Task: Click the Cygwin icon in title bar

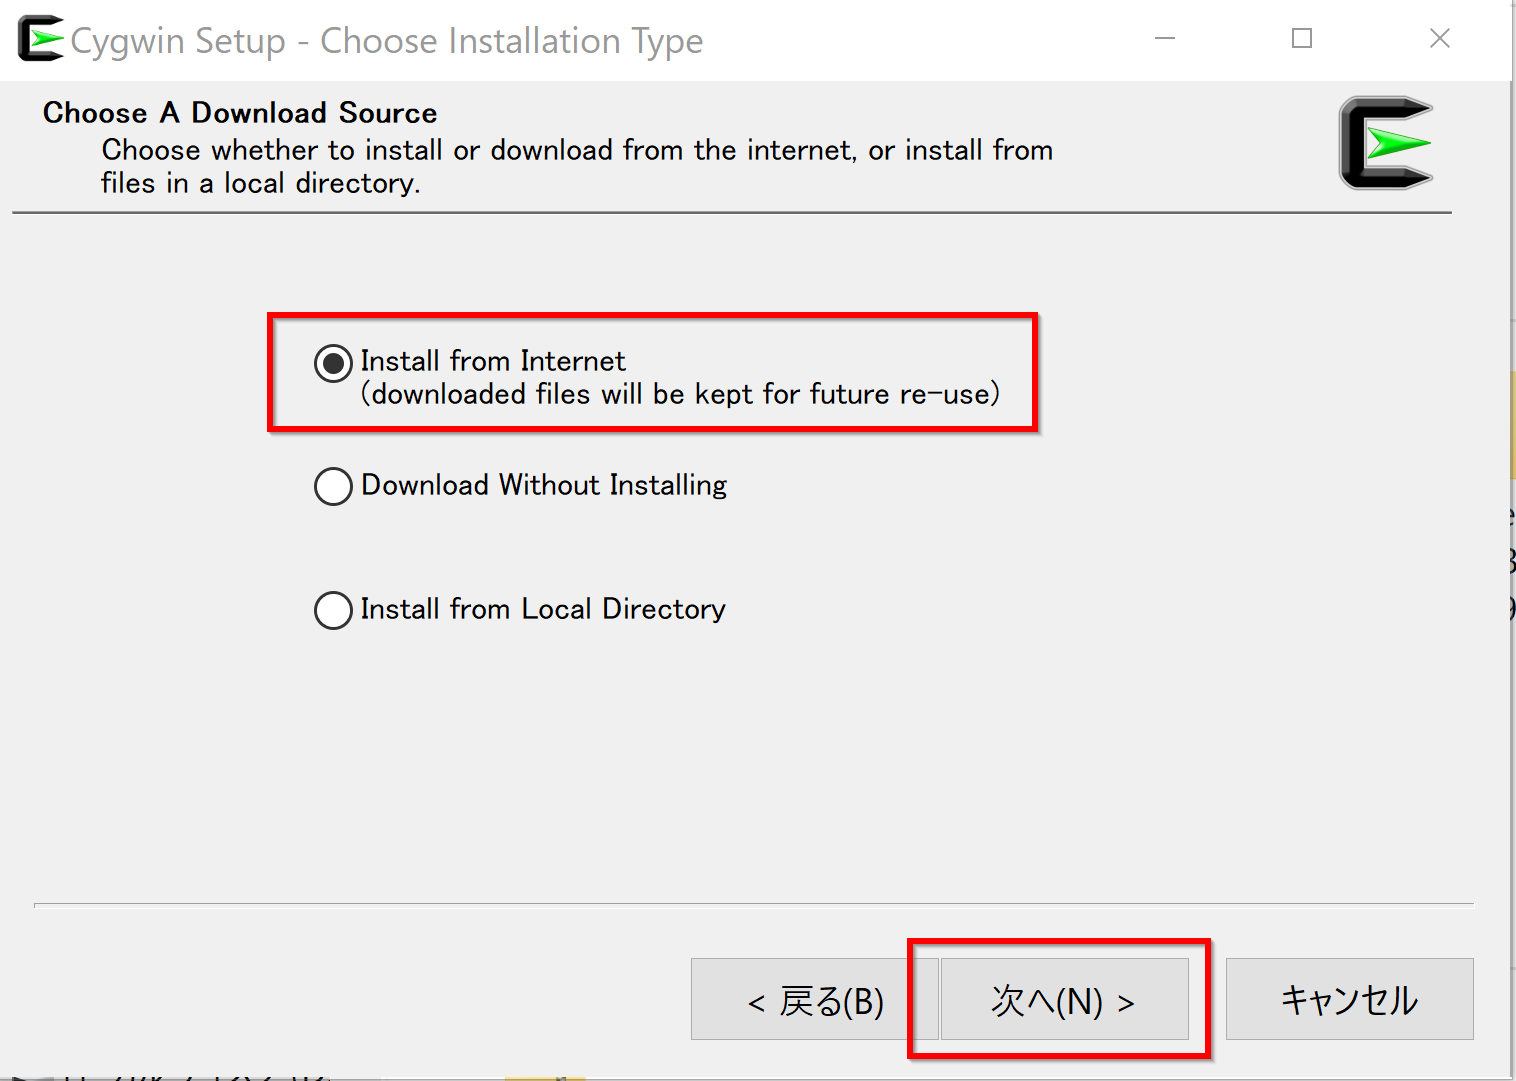Action: pos(41,39)
